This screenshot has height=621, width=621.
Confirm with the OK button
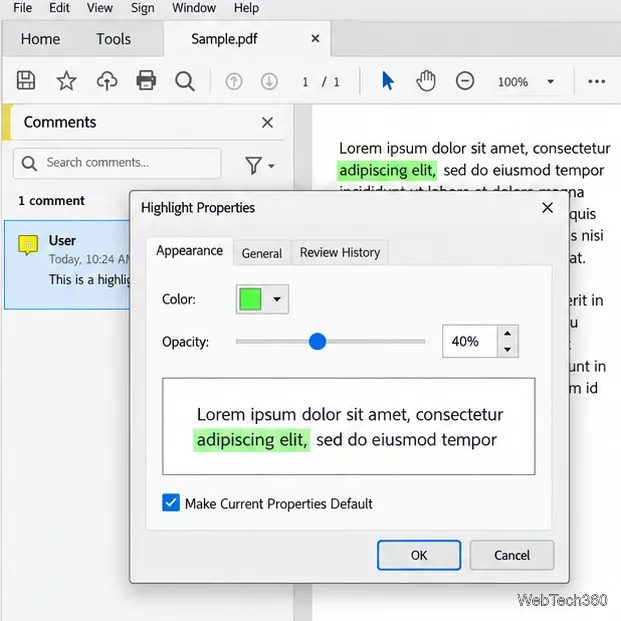click(x=419, y=555)
